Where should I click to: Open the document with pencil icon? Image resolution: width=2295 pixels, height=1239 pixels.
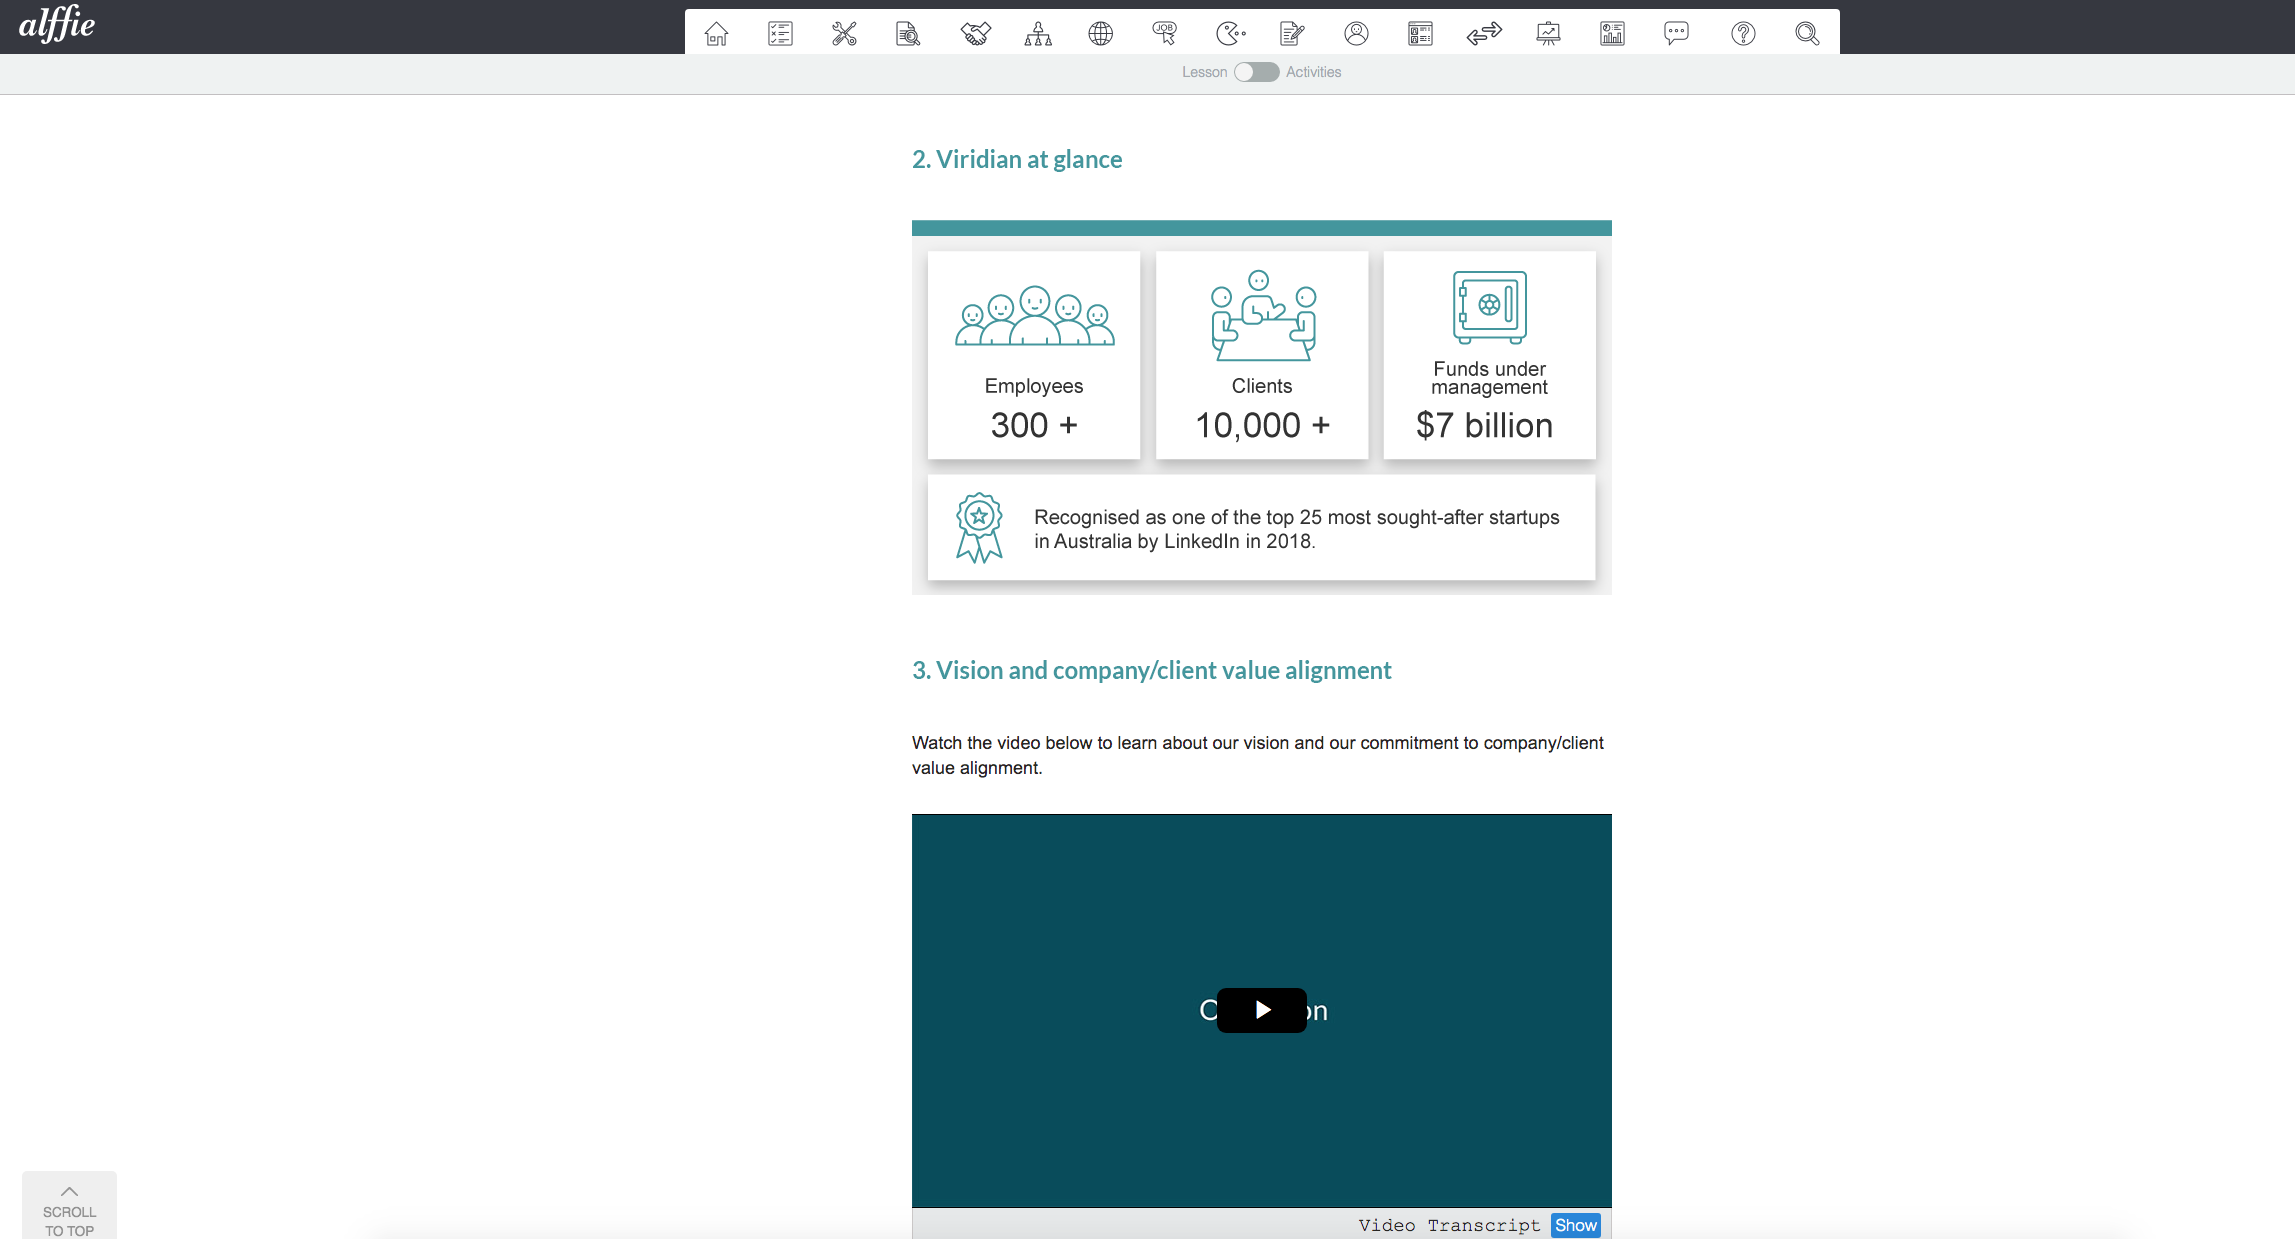1292,34
